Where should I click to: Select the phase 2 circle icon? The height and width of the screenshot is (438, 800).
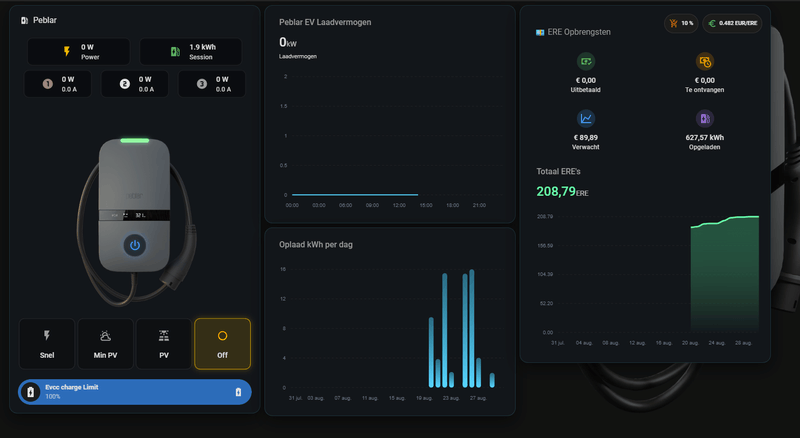(124, 84)
